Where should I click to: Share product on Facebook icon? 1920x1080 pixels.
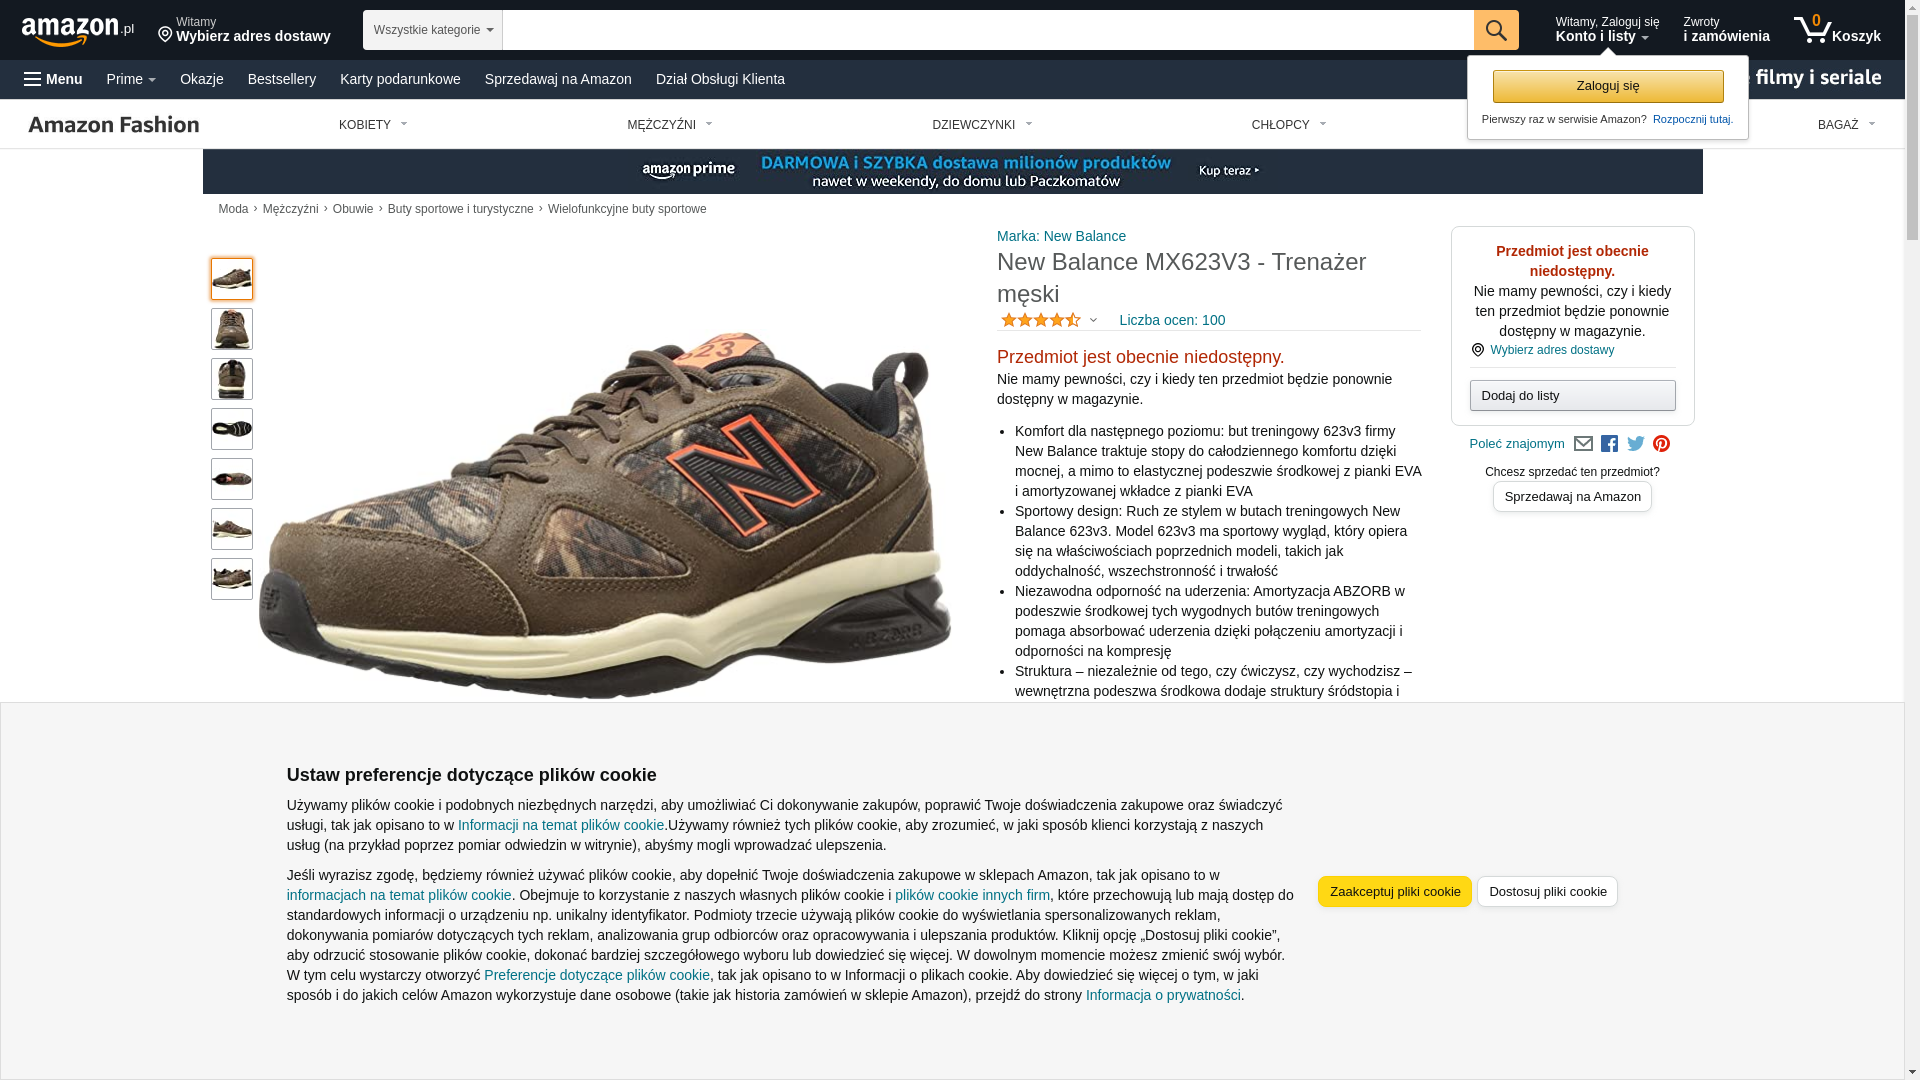pos(1609,444)
